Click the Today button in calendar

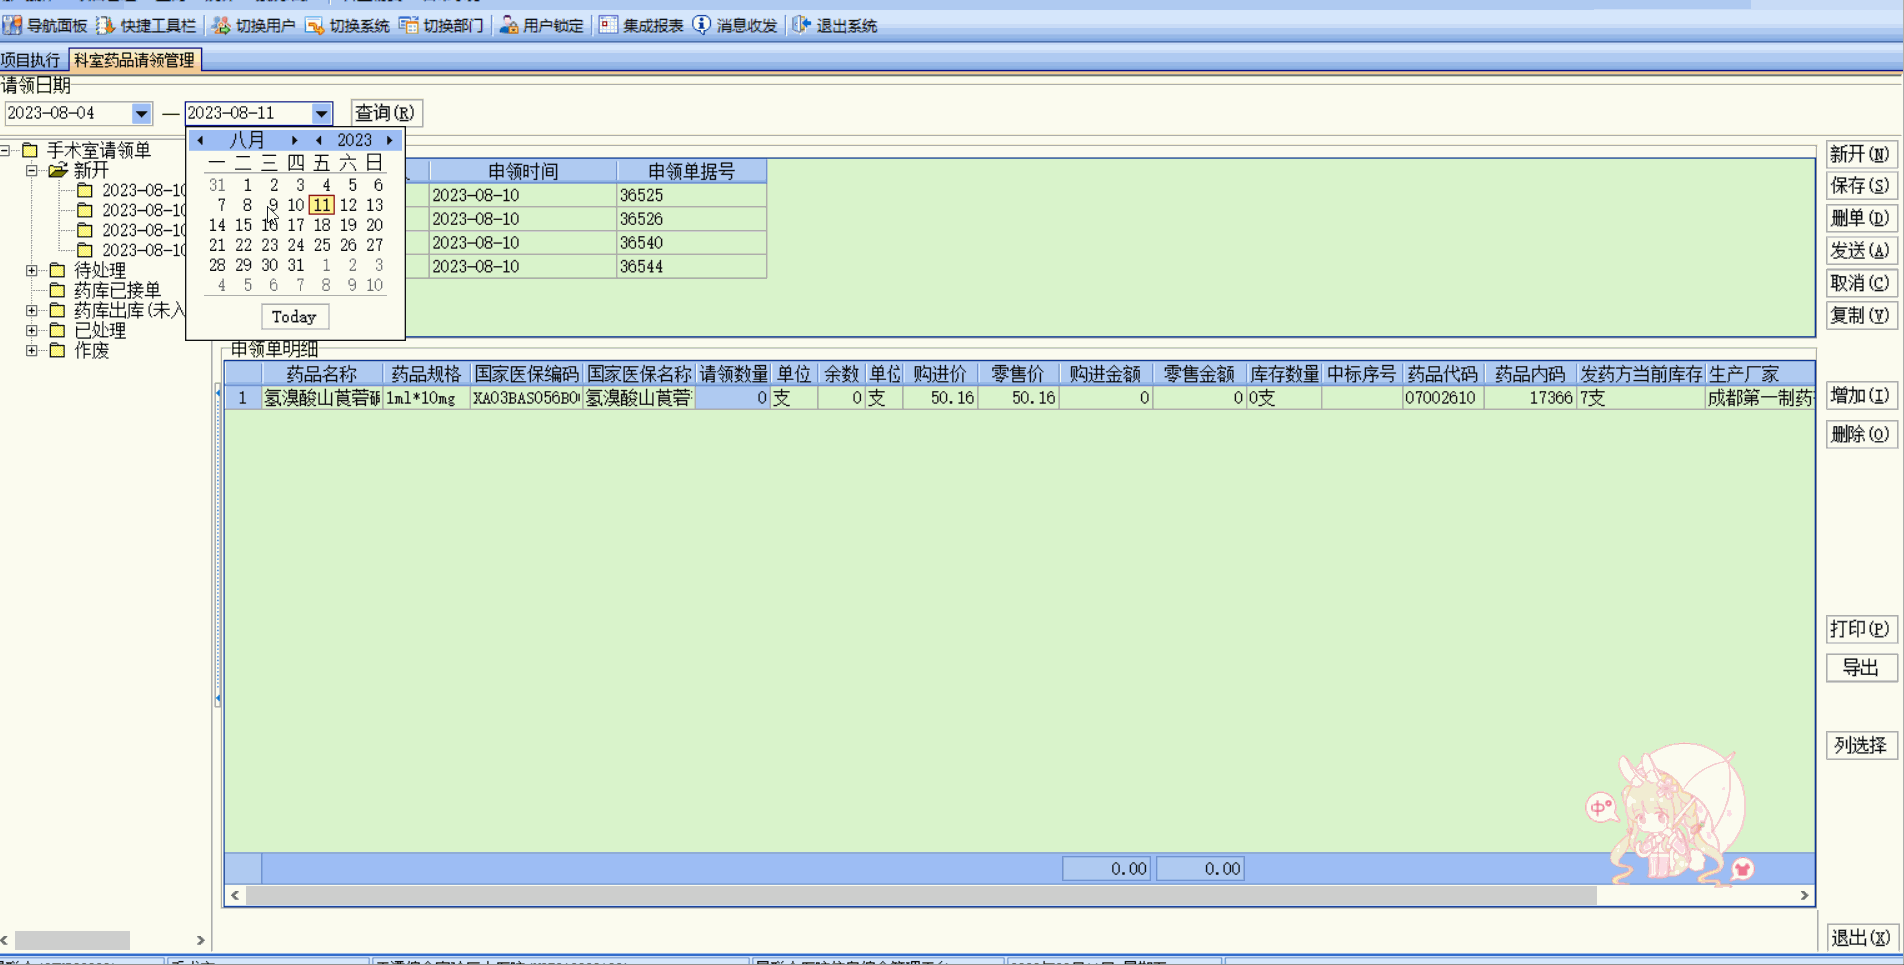(294, 317)
